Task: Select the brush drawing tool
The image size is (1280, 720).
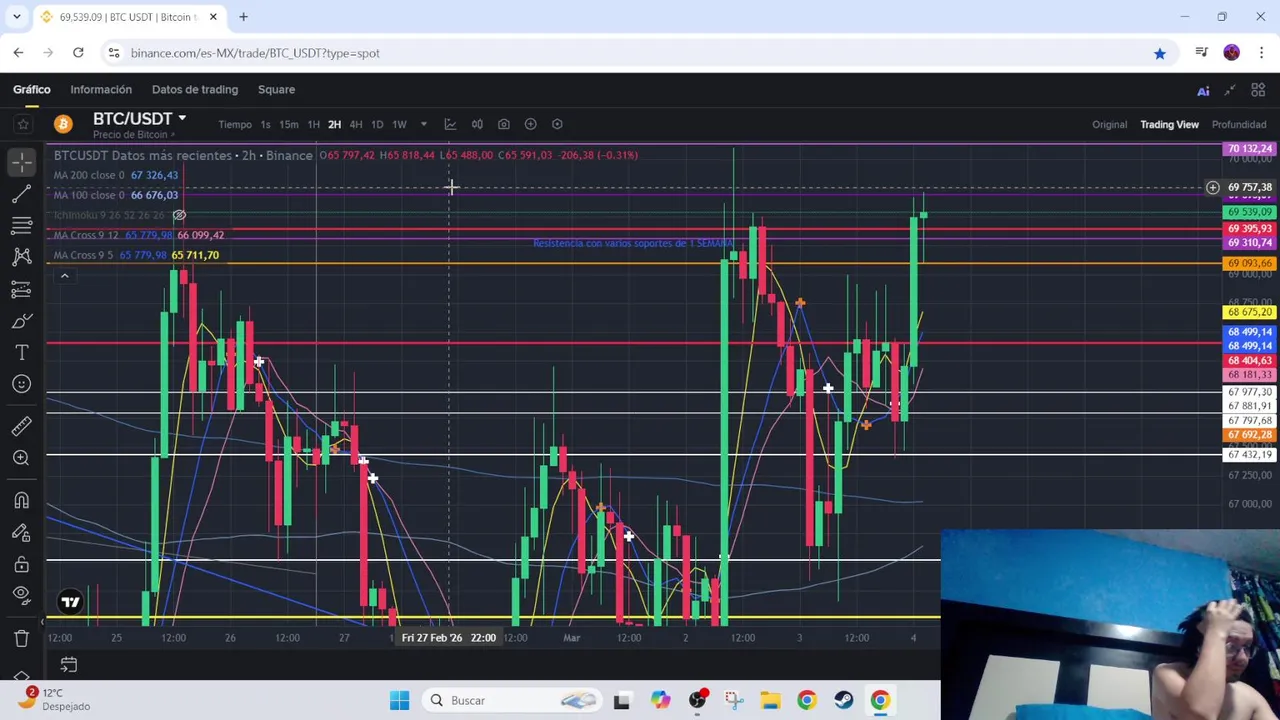Action: point(21,321)
